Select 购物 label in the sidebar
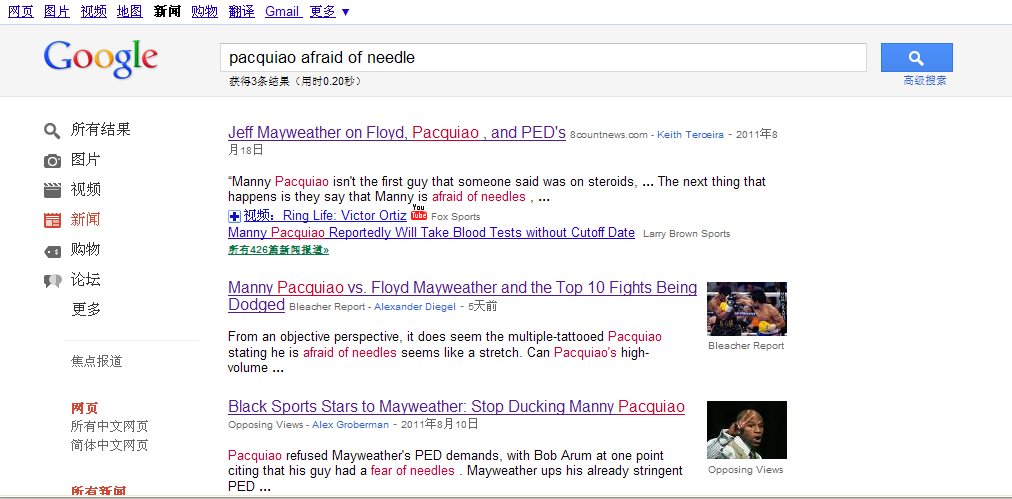This screenshot has height=499, width=1012. tap(86, 250)
